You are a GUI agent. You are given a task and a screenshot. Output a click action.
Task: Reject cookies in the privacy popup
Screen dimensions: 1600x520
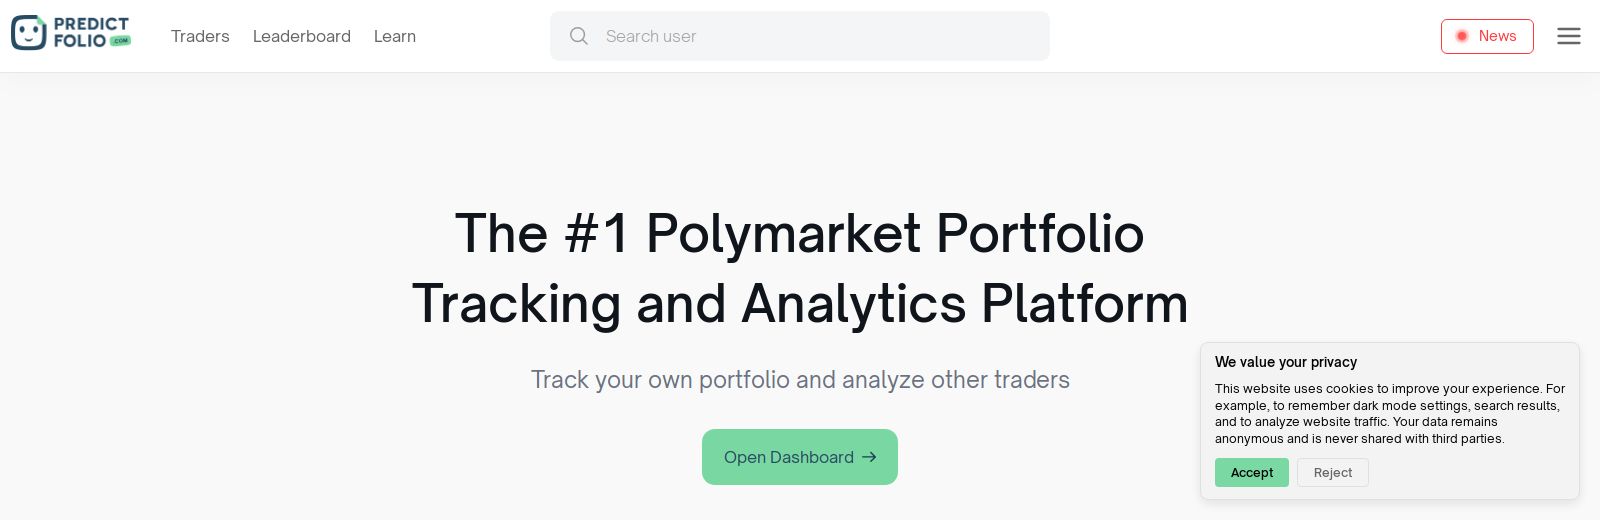click(1332, 473)
